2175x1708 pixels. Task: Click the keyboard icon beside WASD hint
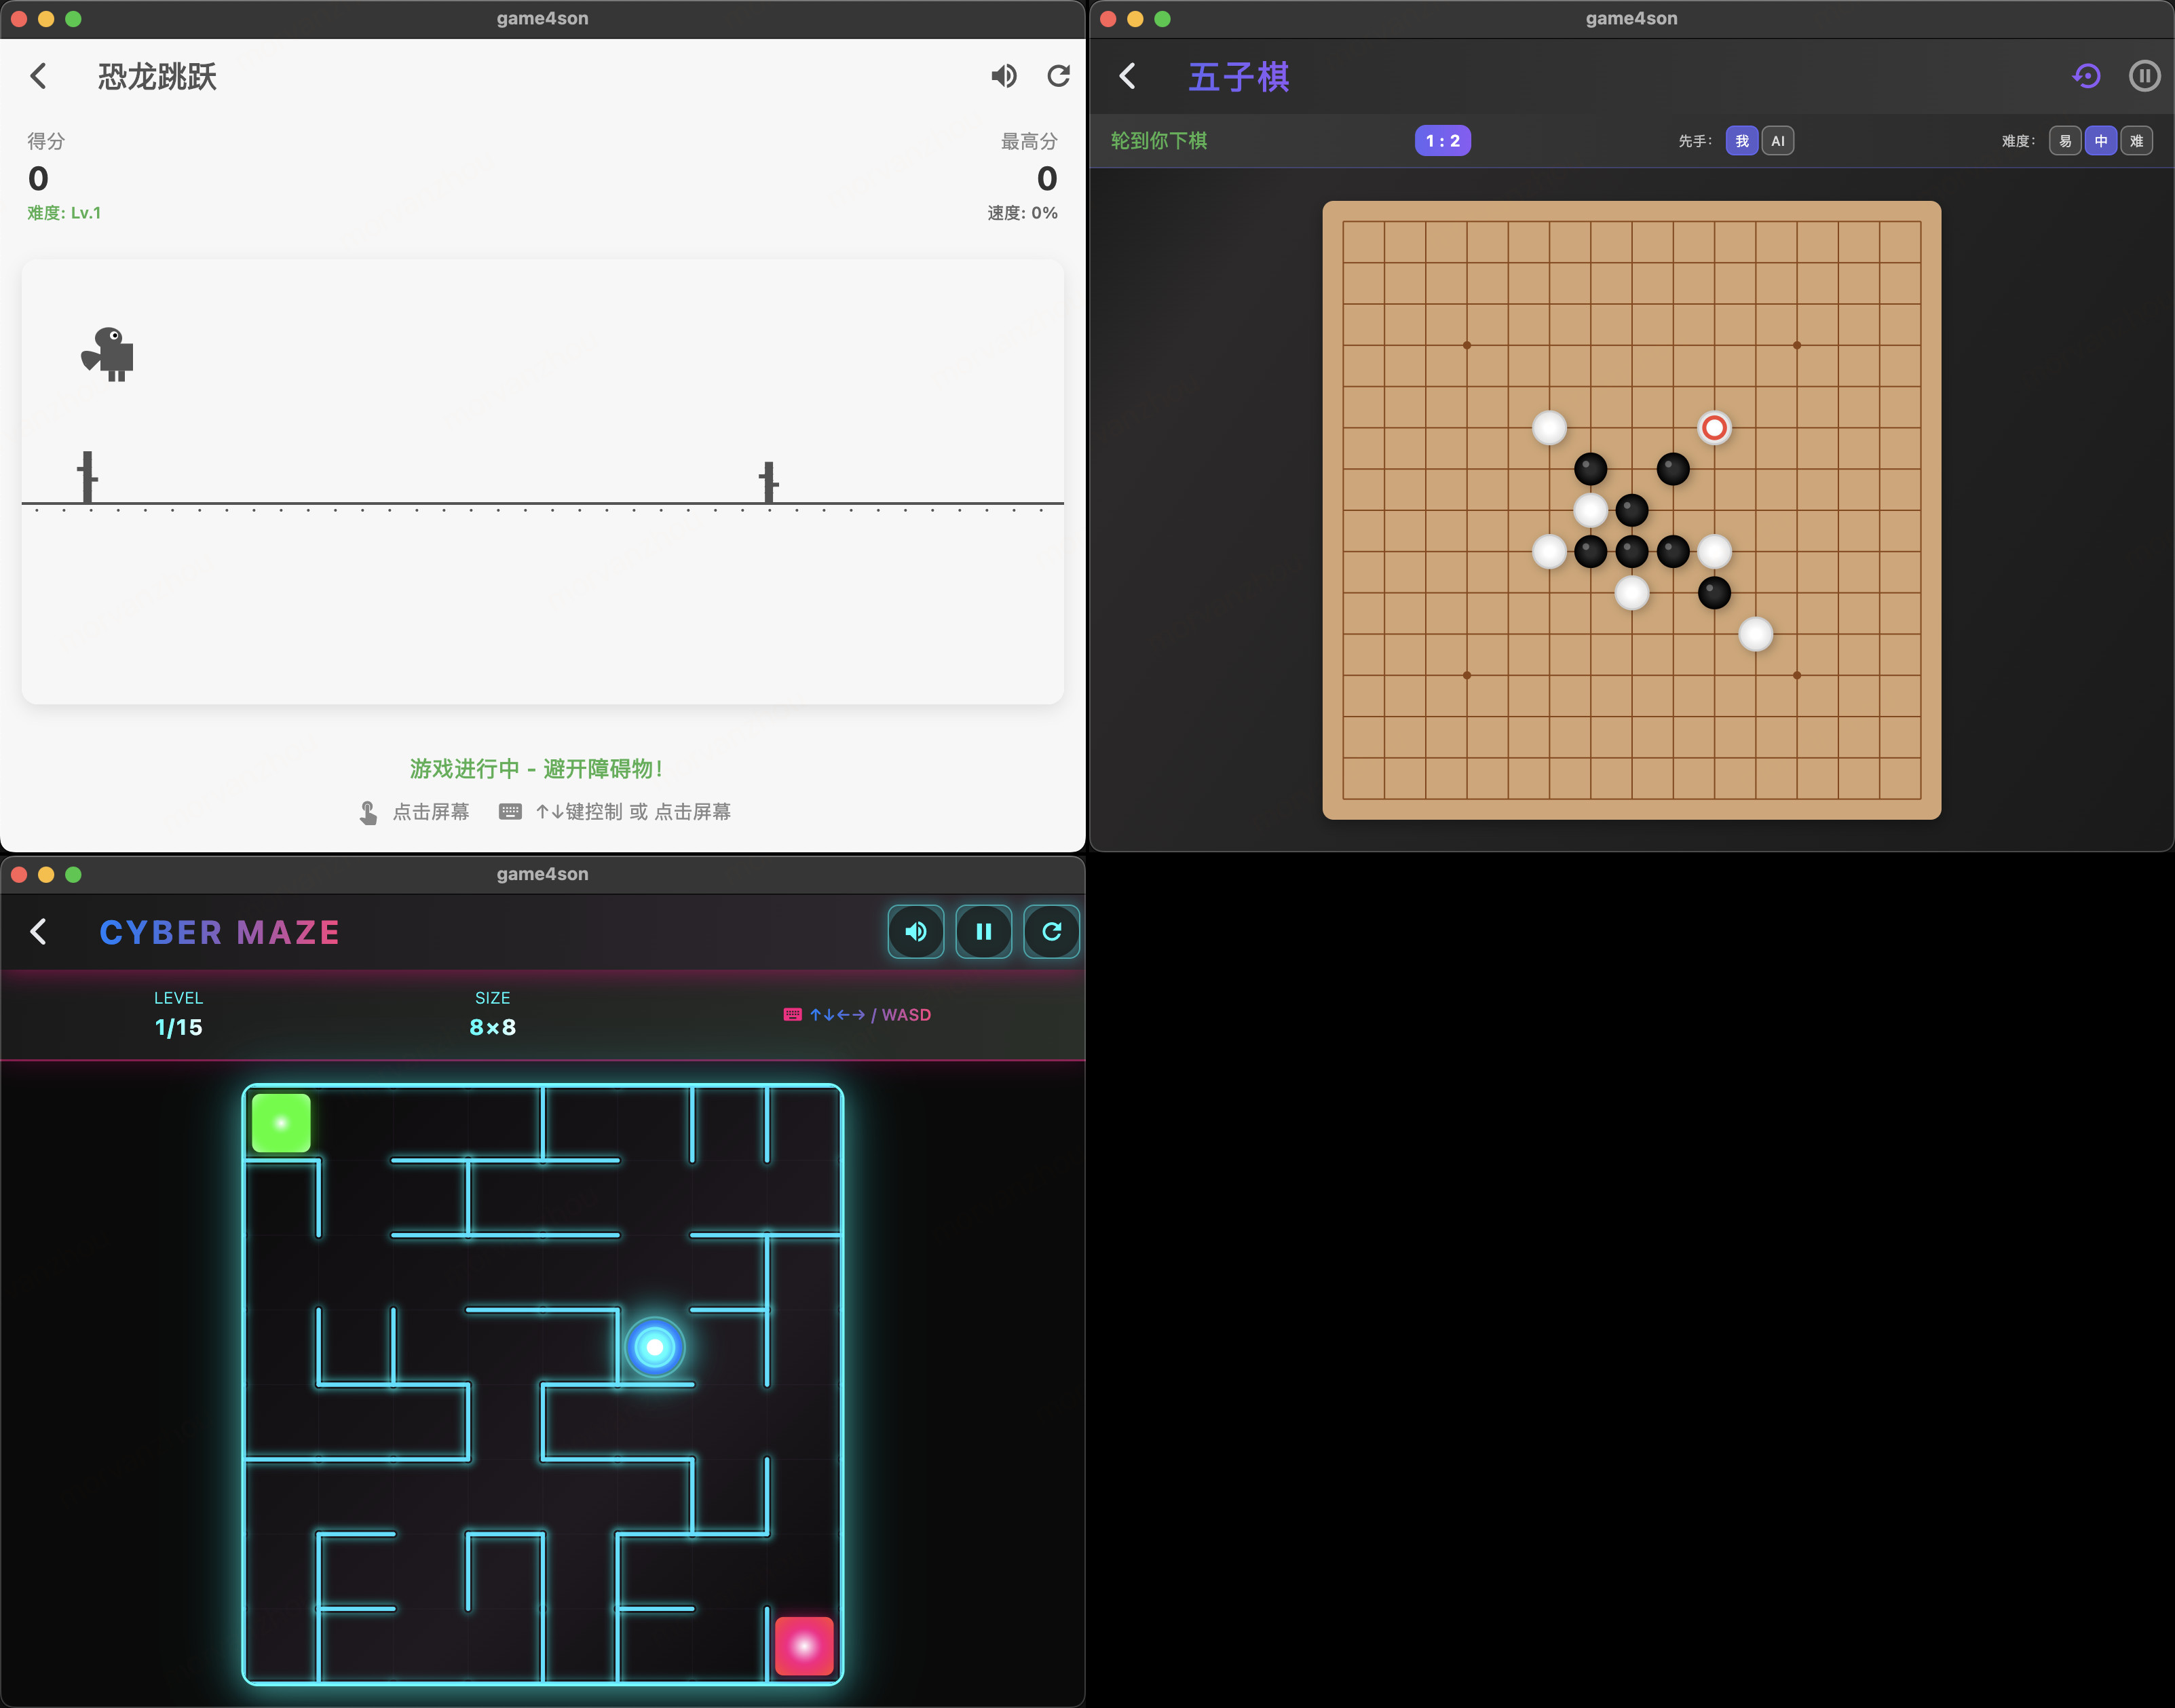(x=792, y=1015)
